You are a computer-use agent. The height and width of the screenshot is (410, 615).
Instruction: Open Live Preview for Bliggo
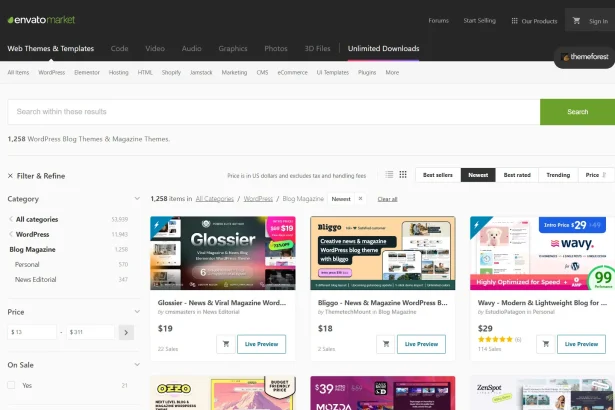click(421, 344)
